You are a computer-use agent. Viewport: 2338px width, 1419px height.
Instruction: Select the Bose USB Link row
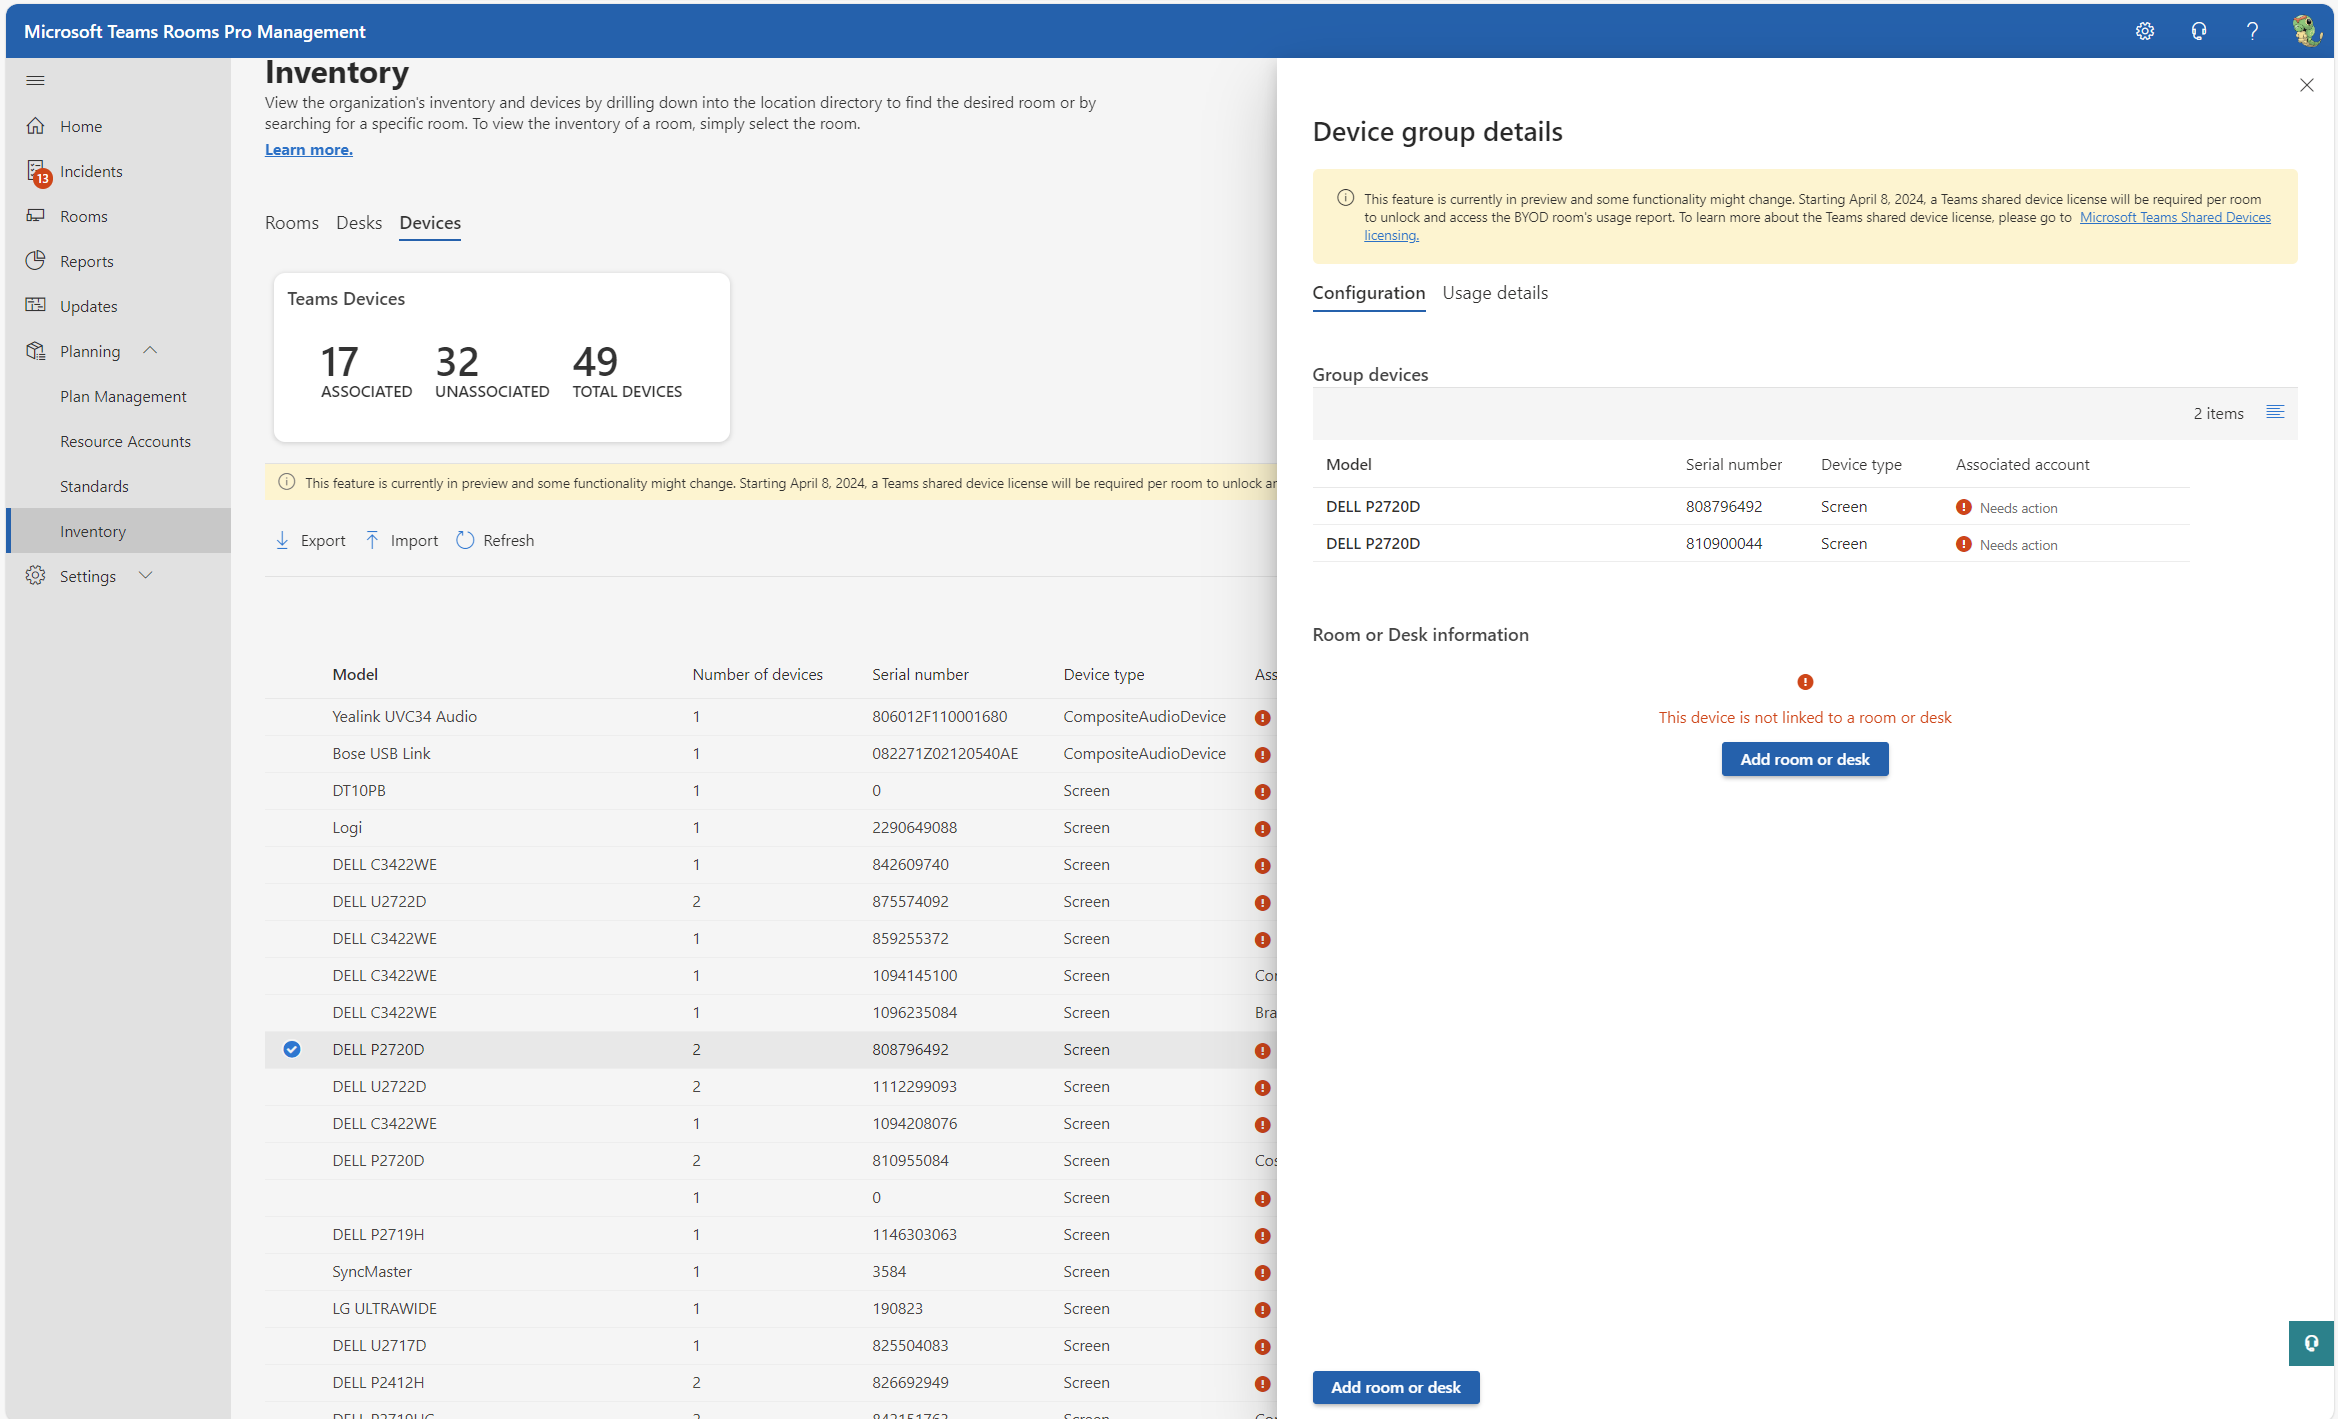coord(770,753)
